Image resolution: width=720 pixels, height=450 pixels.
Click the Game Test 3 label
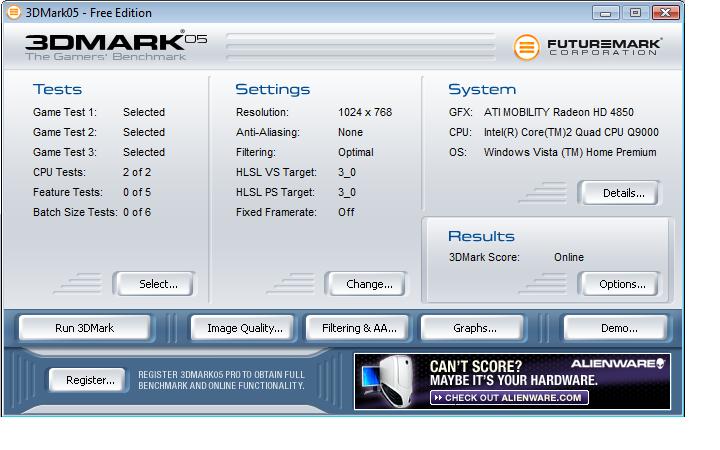pos(65,152)
